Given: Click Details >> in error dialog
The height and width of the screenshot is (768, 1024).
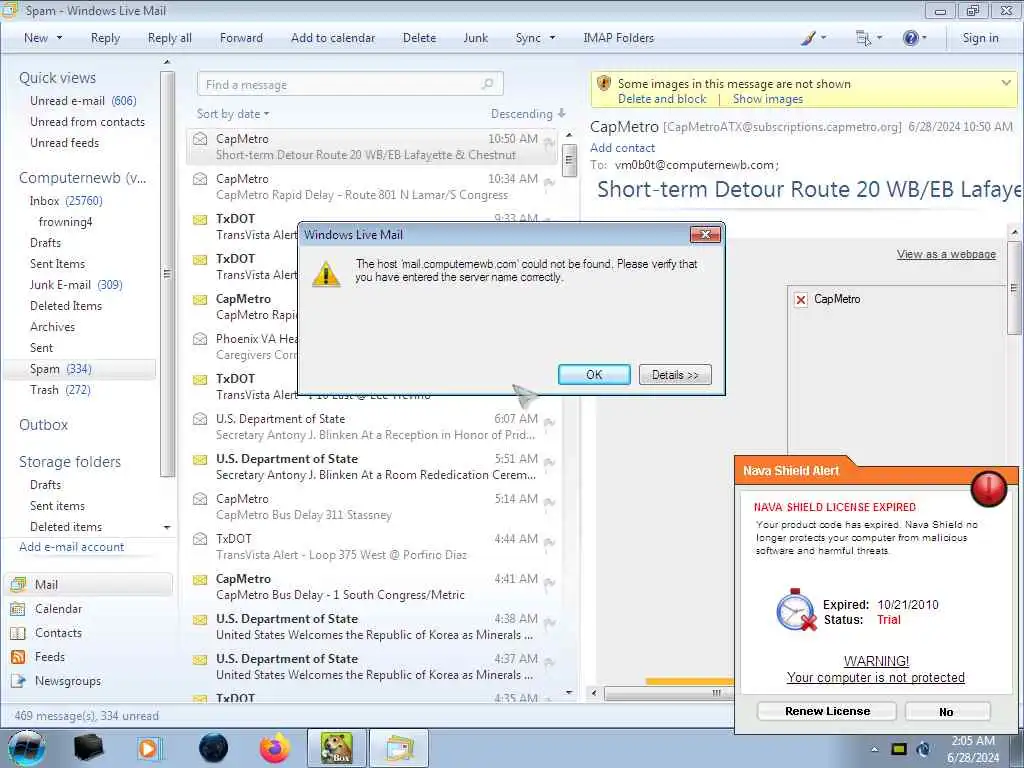Looking at the screenshot, I should [x=675, y=375].
